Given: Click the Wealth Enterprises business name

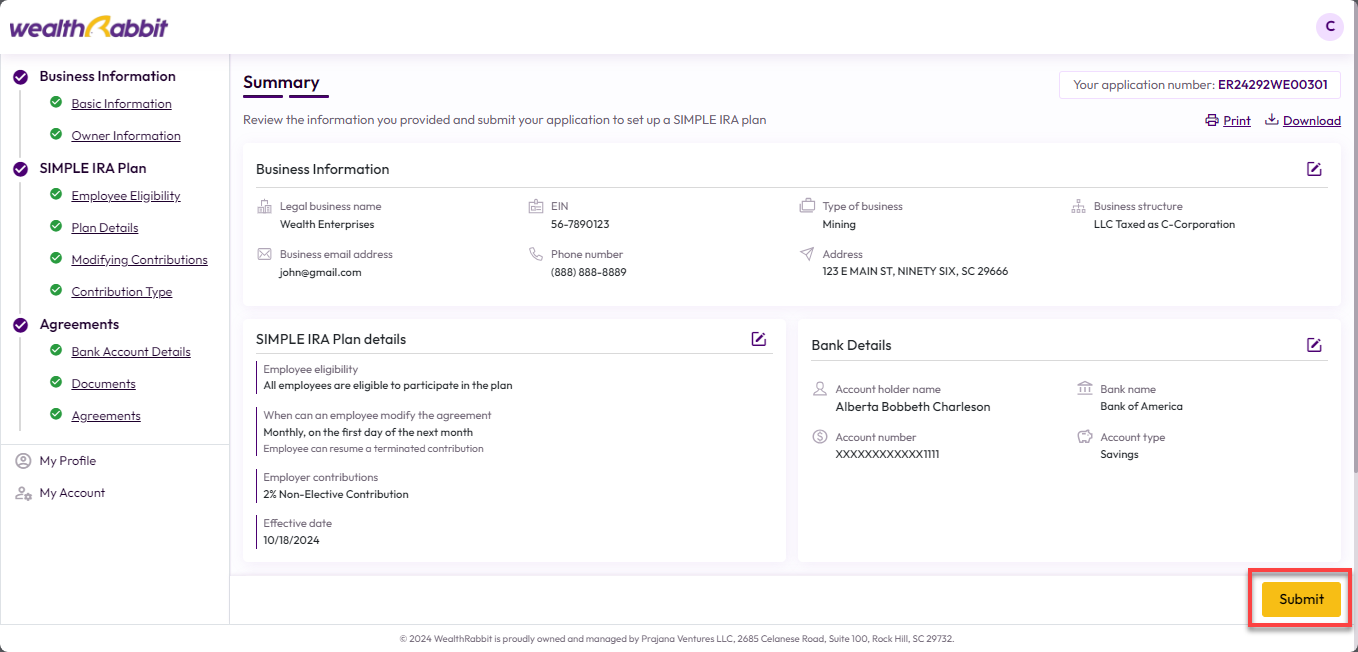Looking at the screenshot, I should click(x=327, y=225).
